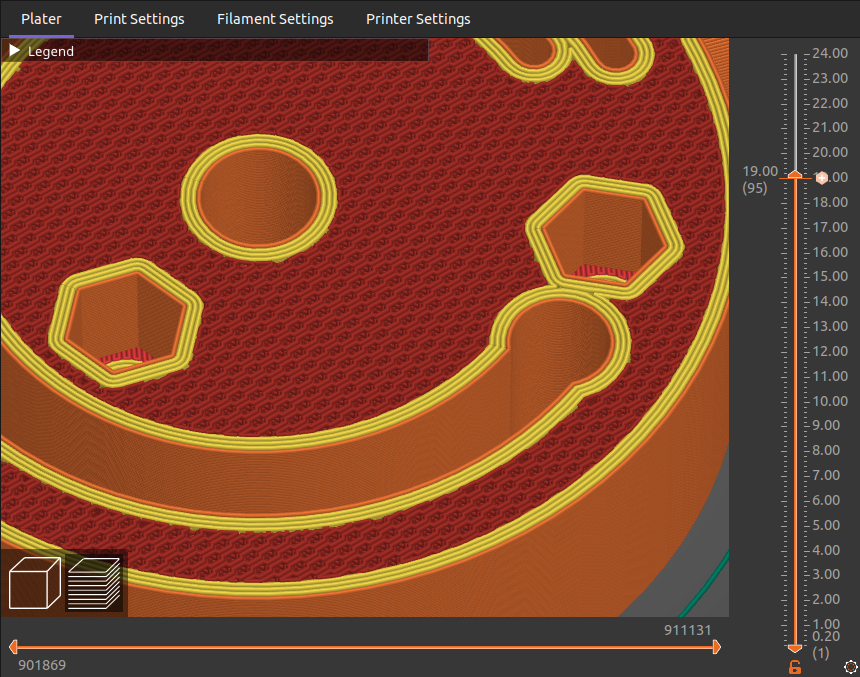Click the middle of the horizontal slider track
The height and width of the screenshot is (677, 860).
(363, 647)
